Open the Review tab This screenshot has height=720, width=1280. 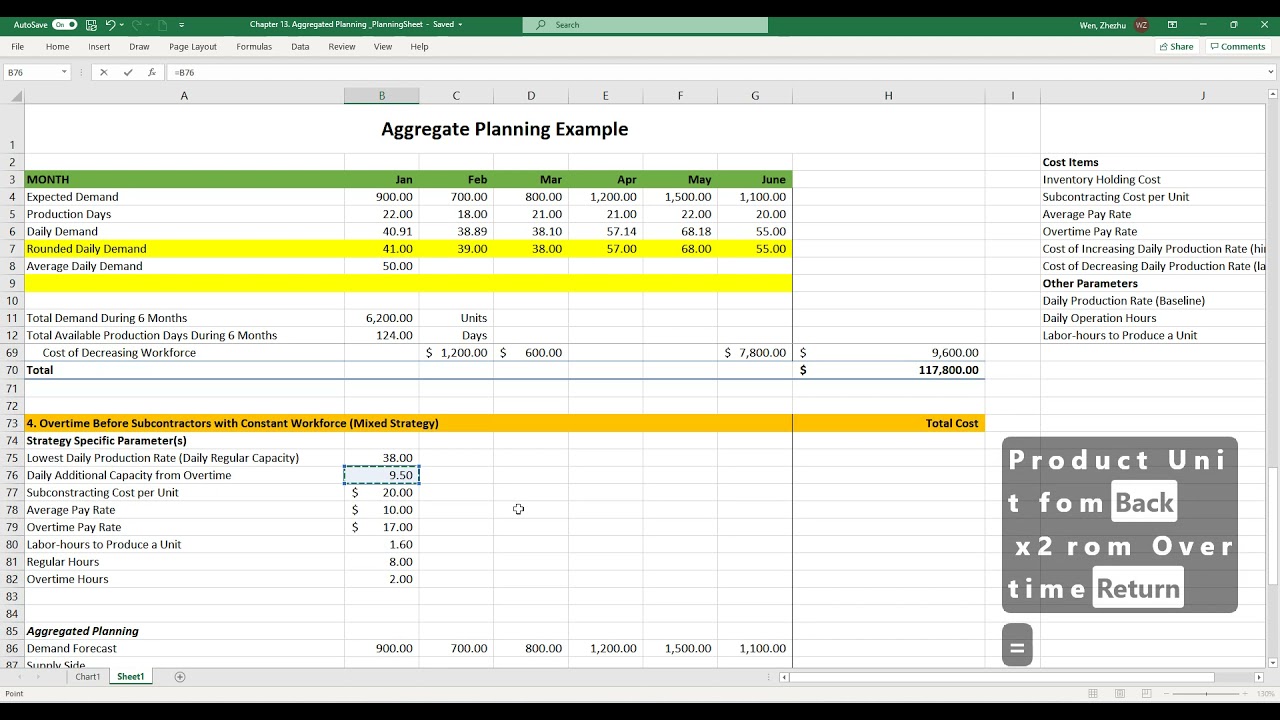[342, 46]
